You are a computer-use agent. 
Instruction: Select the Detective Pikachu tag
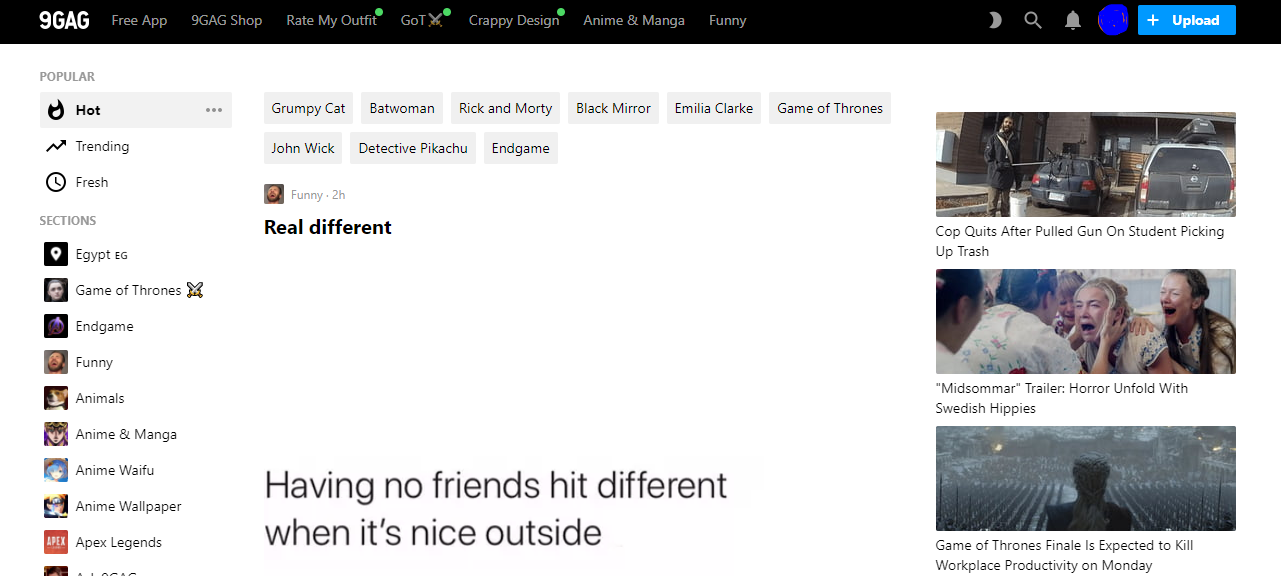[x=413, y=148]
